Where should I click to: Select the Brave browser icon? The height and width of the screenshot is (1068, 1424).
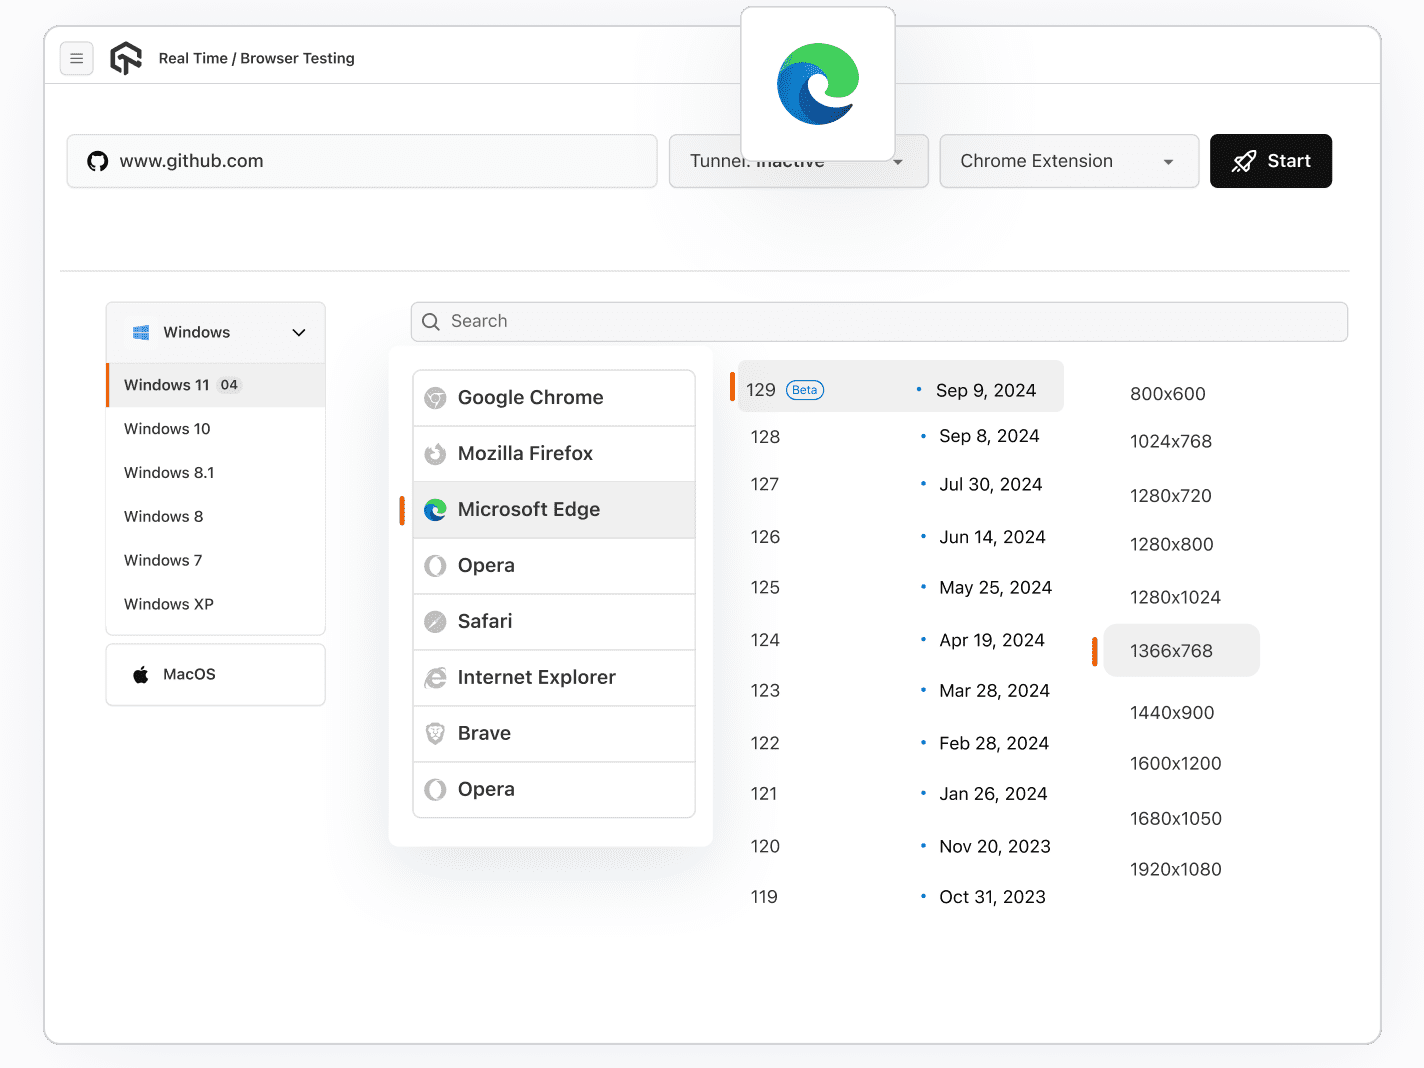pos(435,733)
